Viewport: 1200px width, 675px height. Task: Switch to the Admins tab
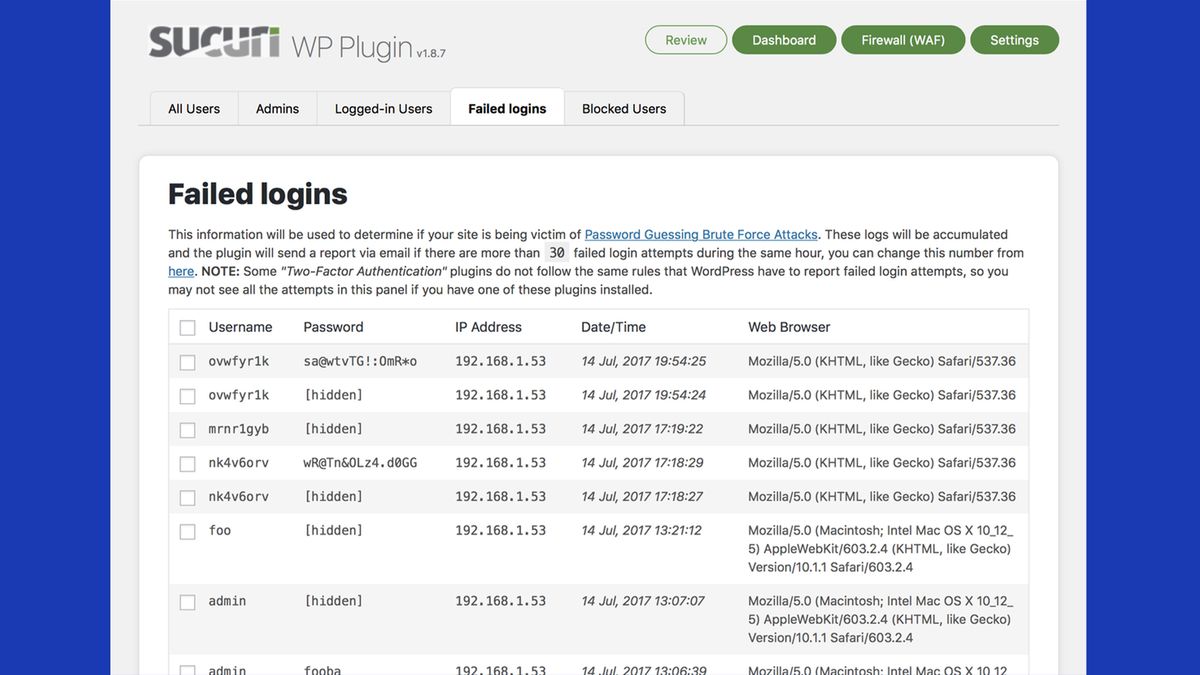pos(277,108)
